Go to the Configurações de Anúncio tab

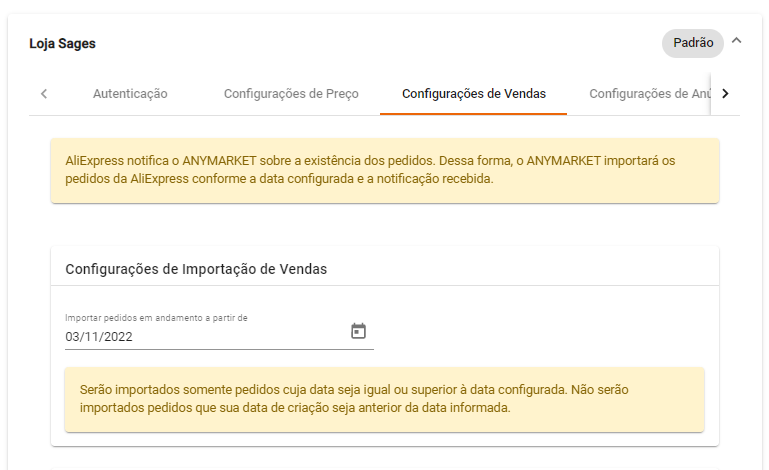[x=649, y=93]
